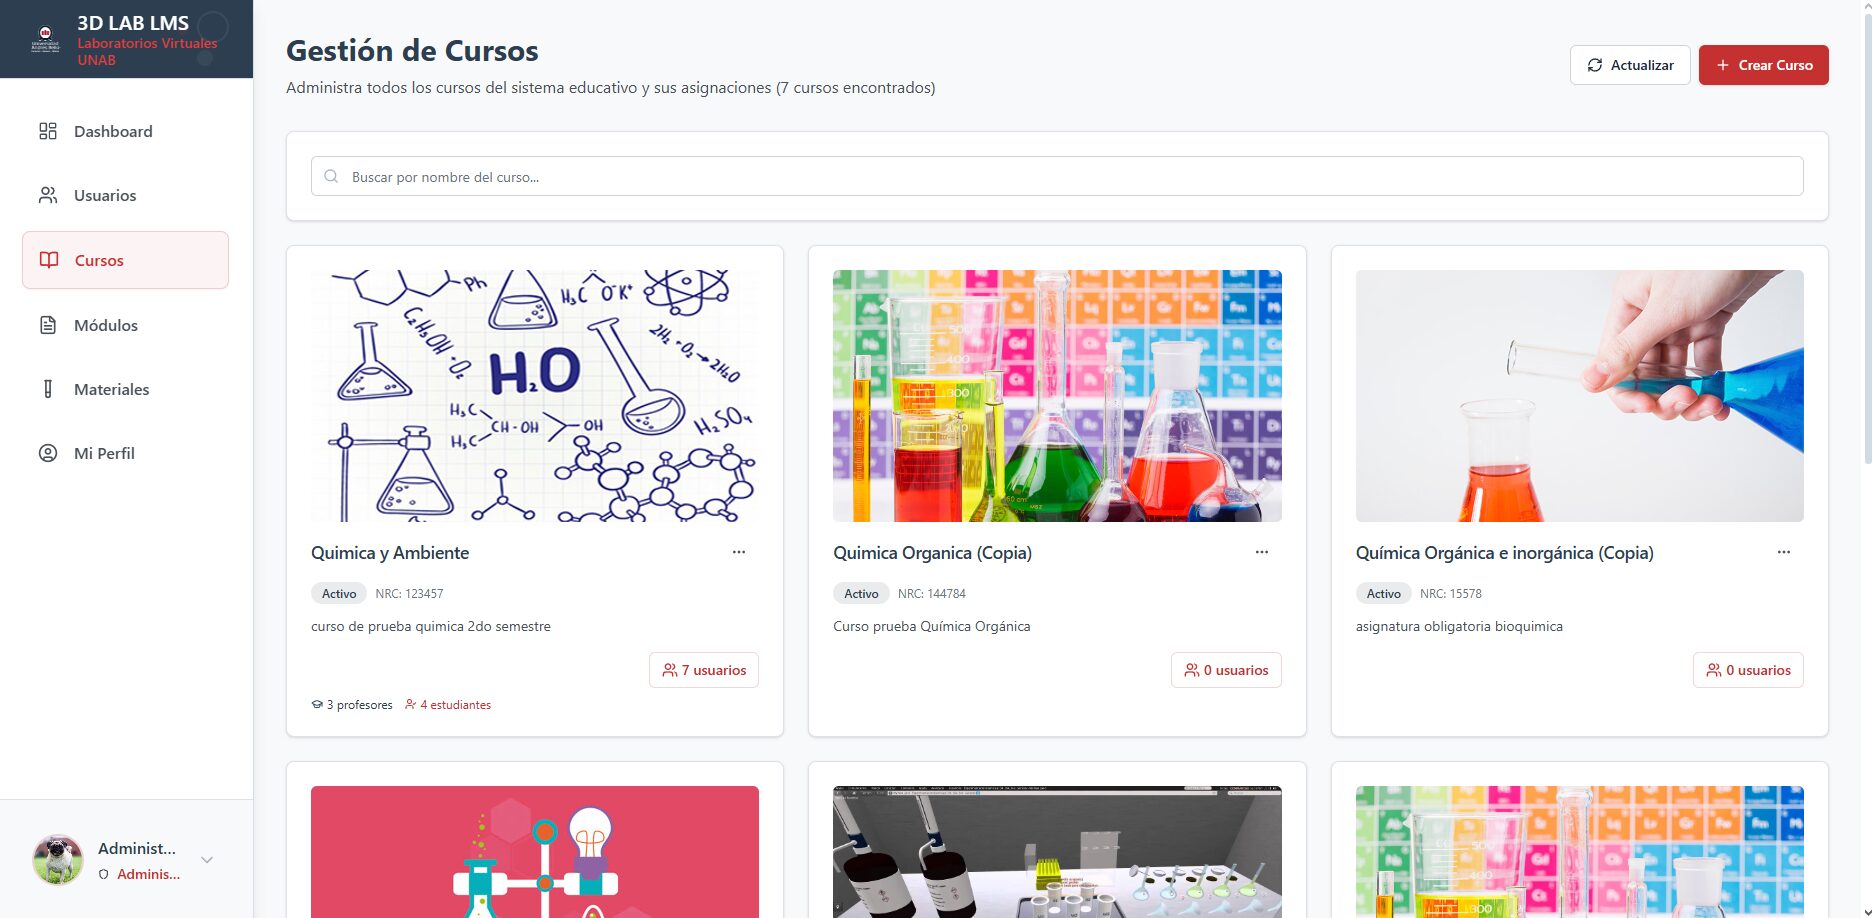Click the administrator pug avatar

58,860
